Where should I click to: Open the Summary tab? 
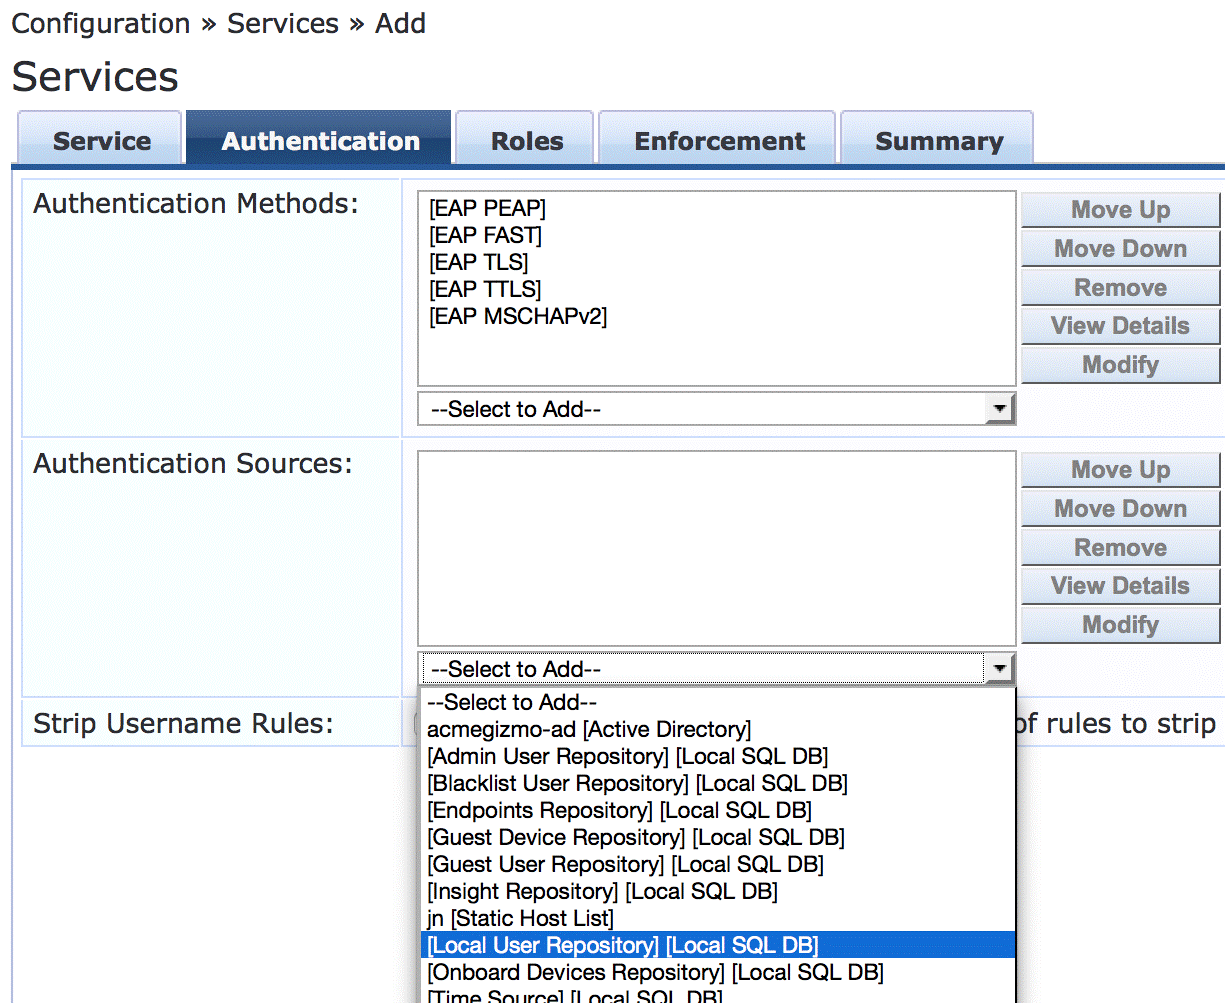coord(938,141)
